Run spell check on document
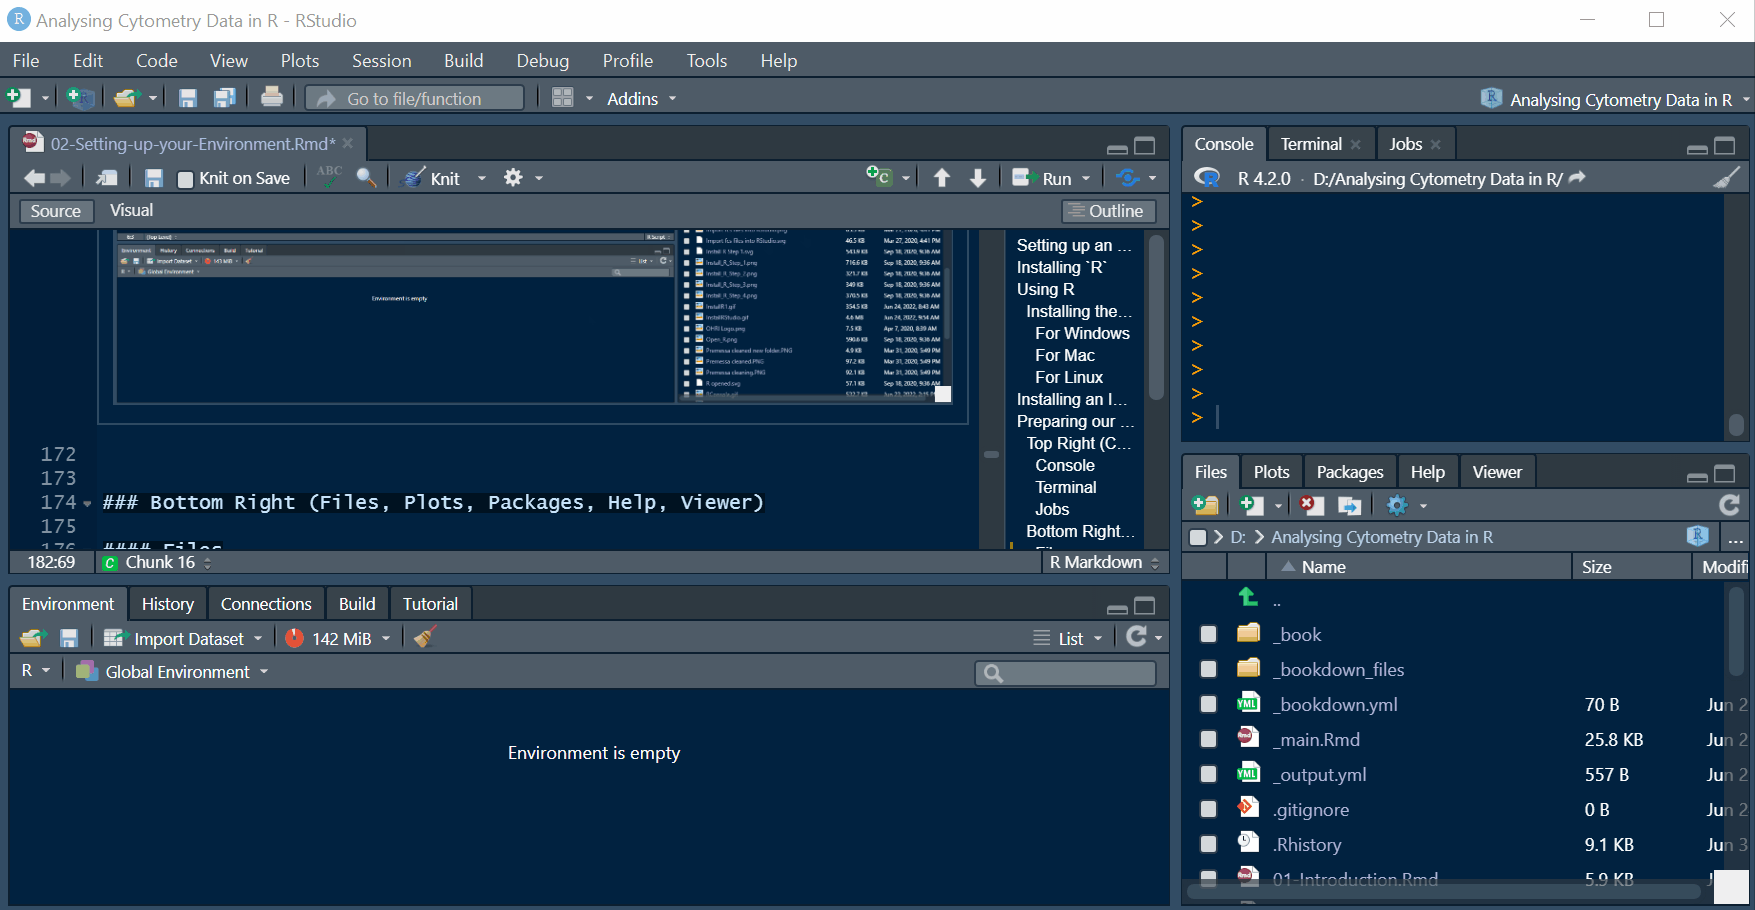 tap(329, 177)
